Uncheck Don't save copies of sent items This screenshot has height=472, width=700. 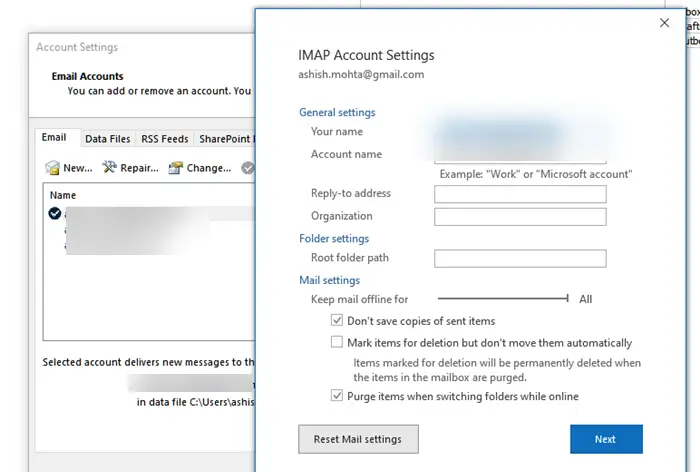coord(337,320)
